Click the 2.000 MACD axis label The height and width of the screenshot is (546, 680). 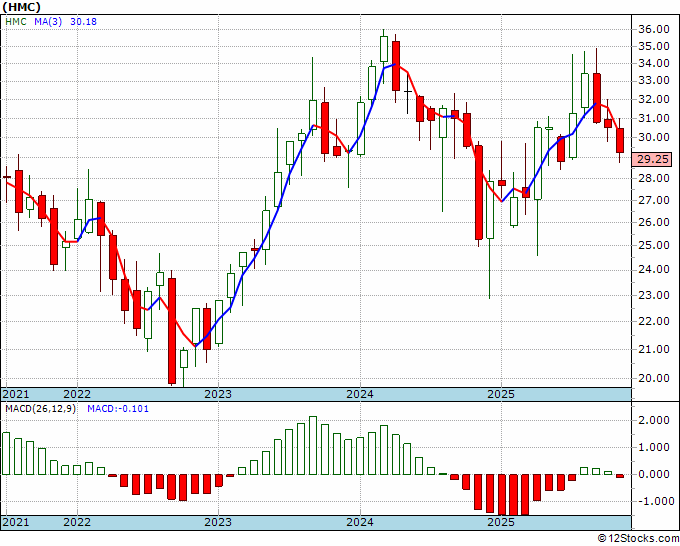tap(656, 420)
